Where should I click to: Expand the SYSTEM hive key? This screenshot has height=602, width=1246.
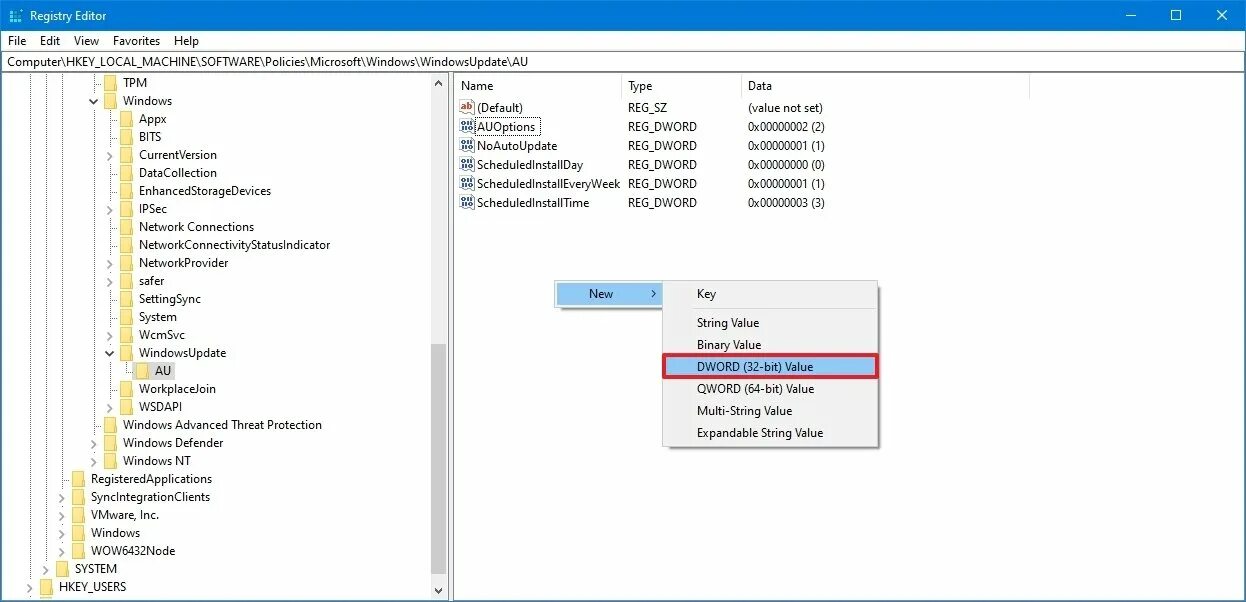tap(45, 569)
